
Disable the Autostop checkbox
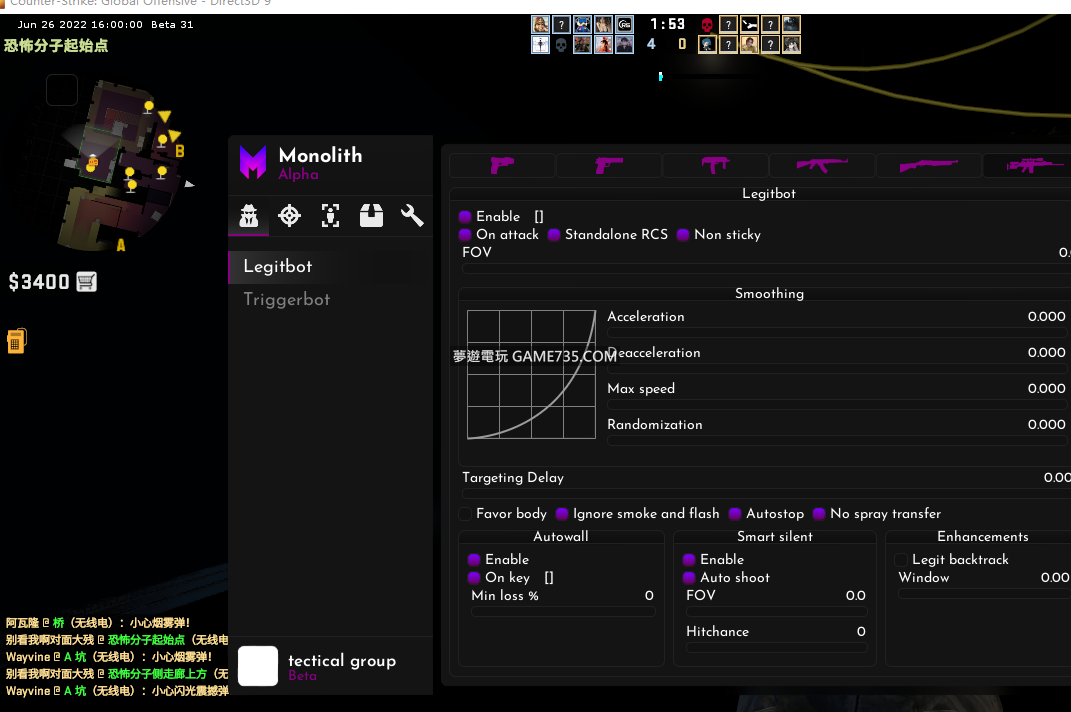(736, 514)
